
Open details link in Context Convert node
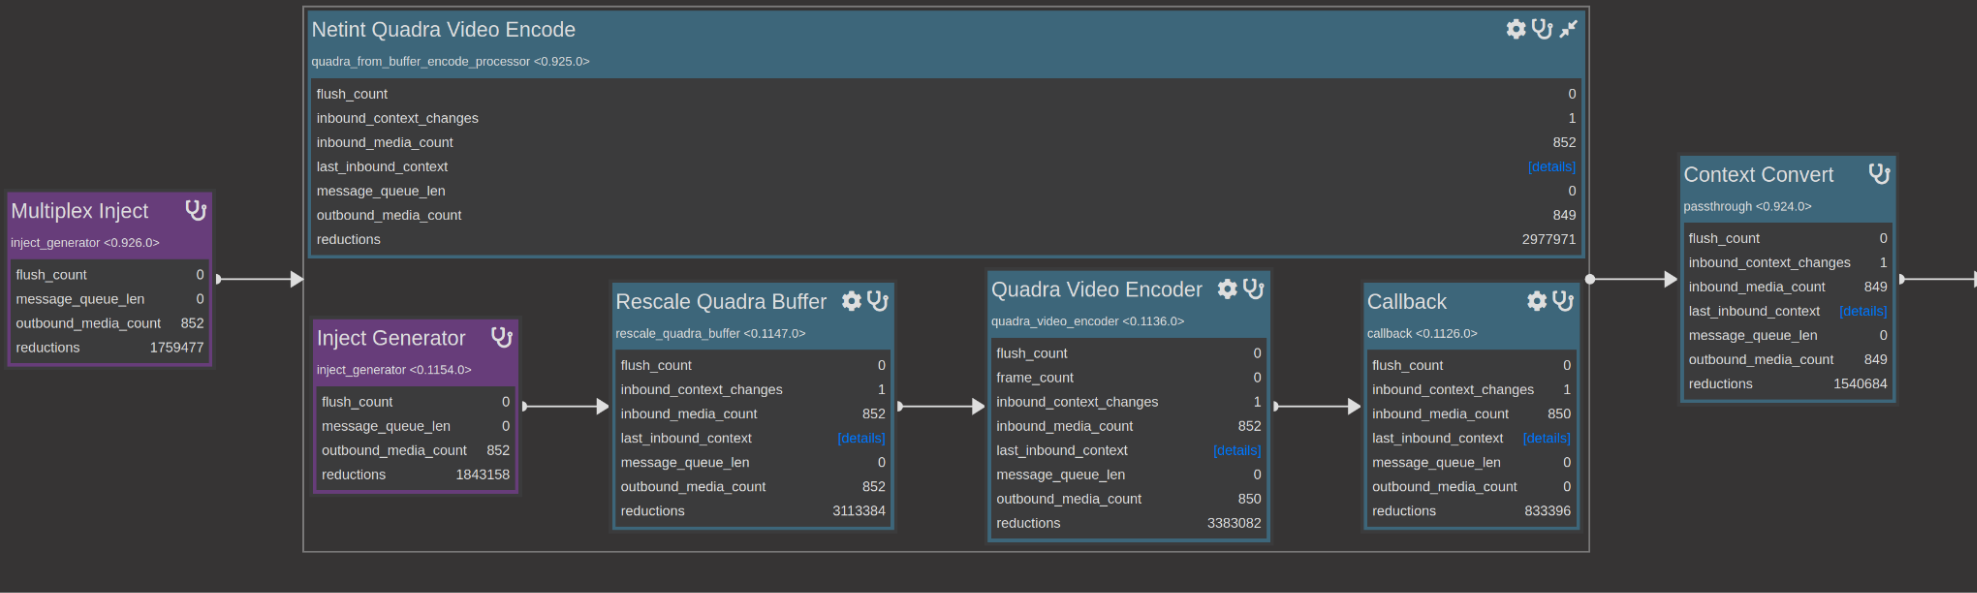coord(1863,311)
